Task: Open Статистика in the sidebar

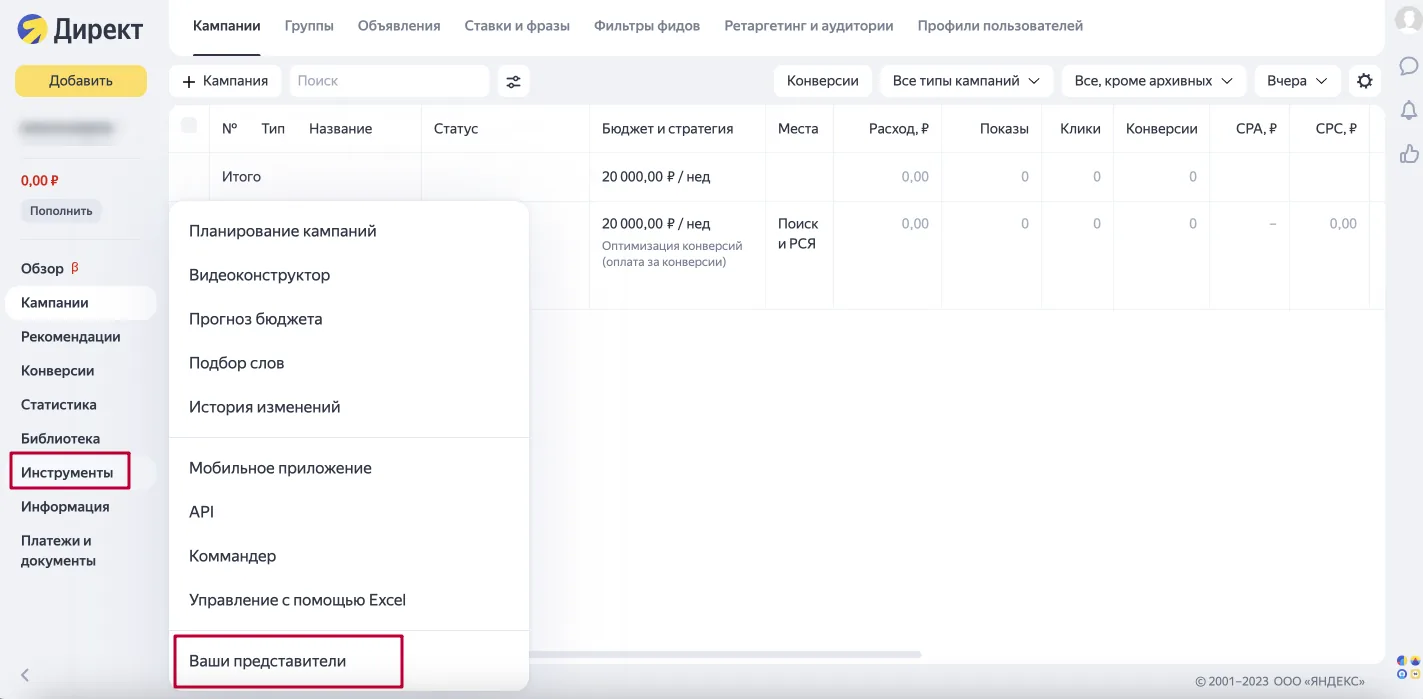Action: (x=59, y=405)
